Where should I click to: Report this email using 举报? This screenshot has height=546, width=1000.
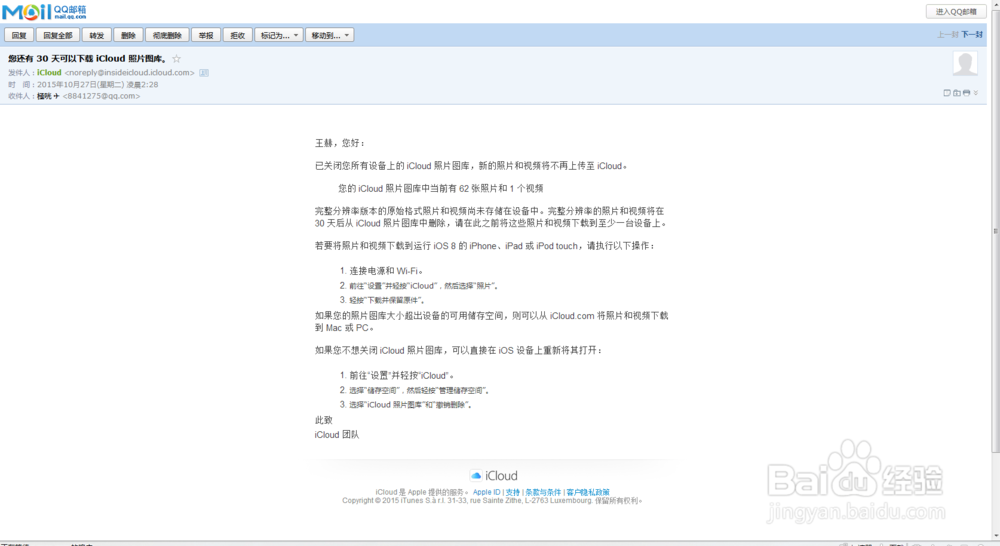[x=206, y=36]
